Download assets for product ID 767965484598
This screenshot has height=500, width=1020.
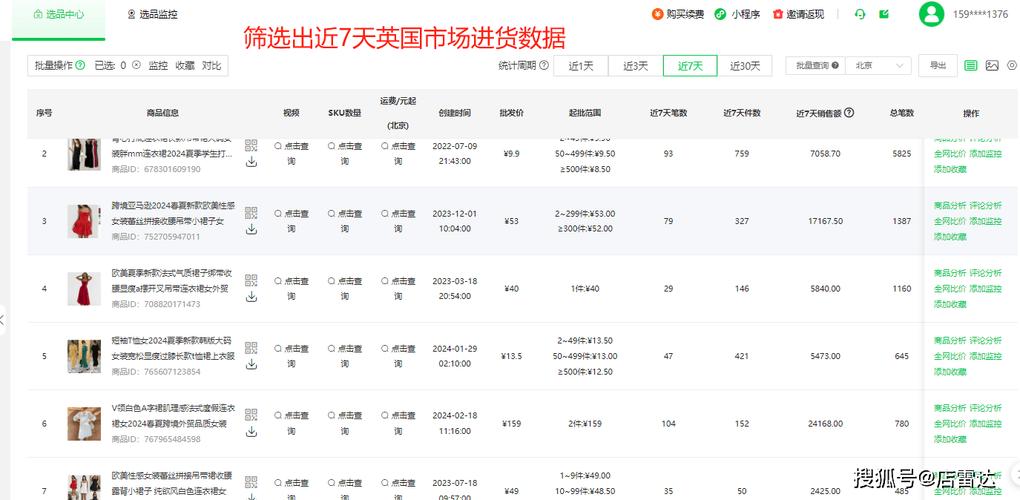(251, 432)
